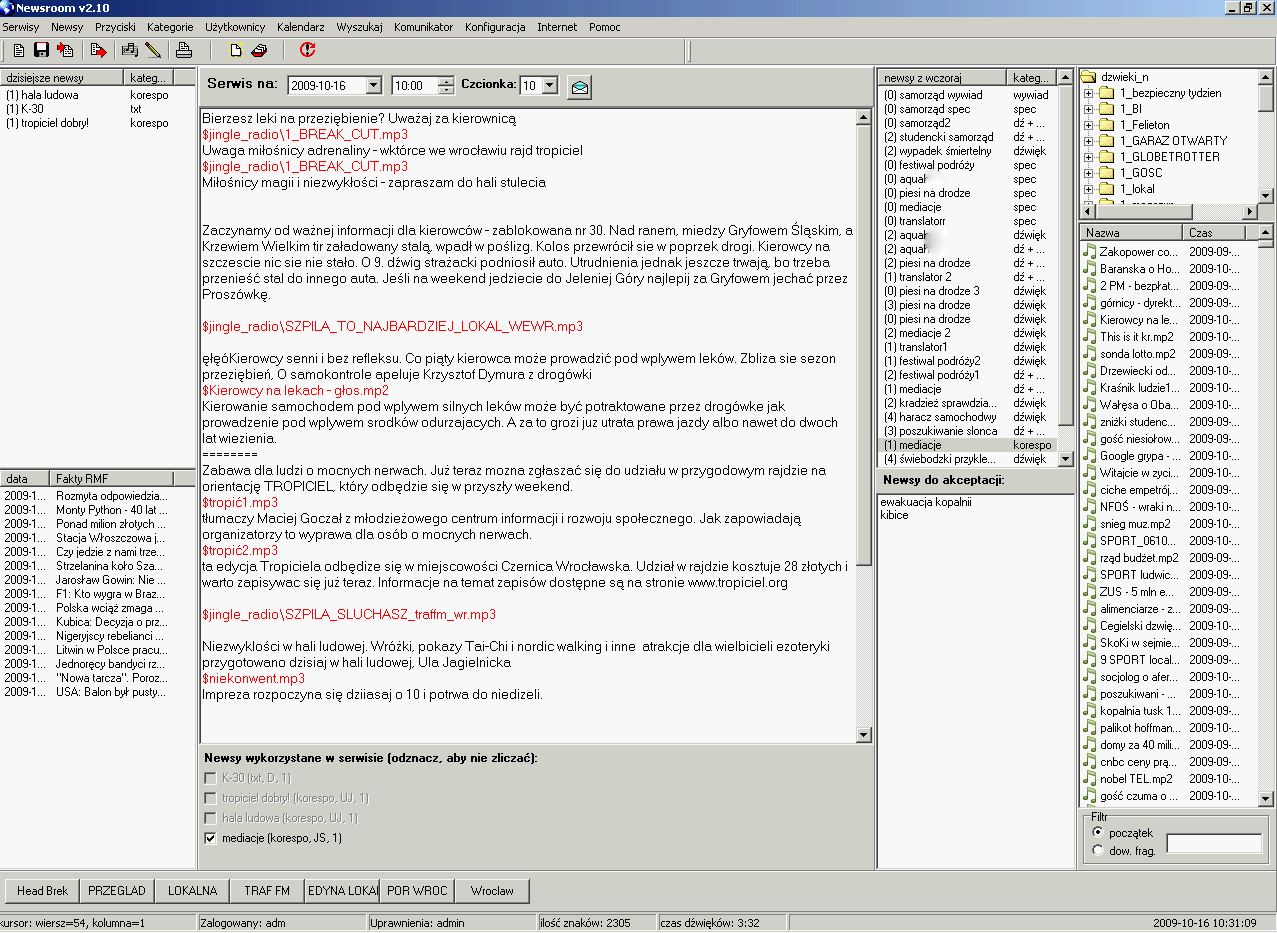Select 'kibice' in news awaiting acceptance
Screen dimensions: 1277x933
pos(894,516)
